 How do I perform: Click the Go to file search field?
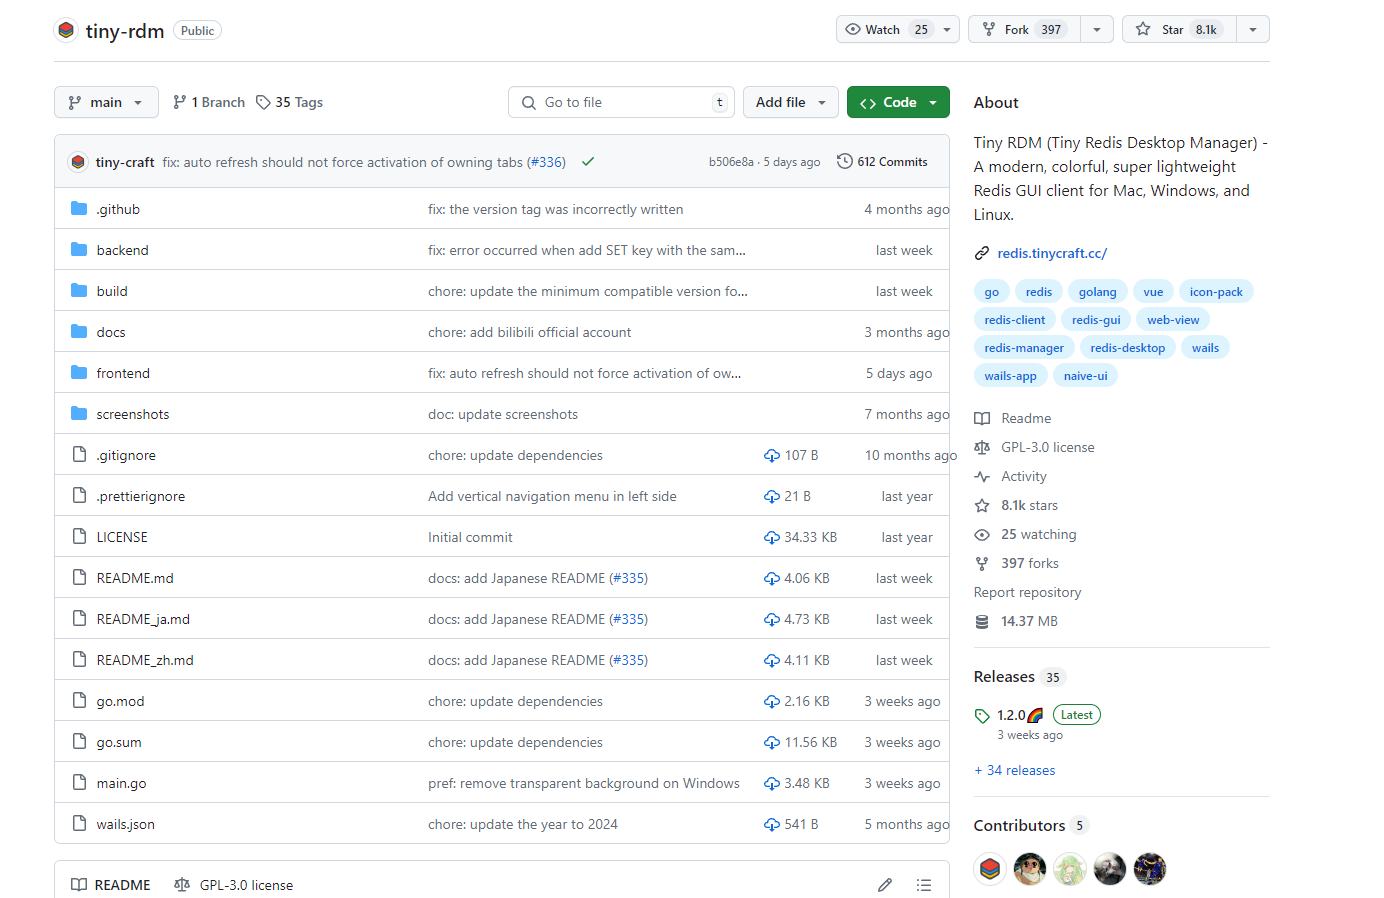(620, 102)
